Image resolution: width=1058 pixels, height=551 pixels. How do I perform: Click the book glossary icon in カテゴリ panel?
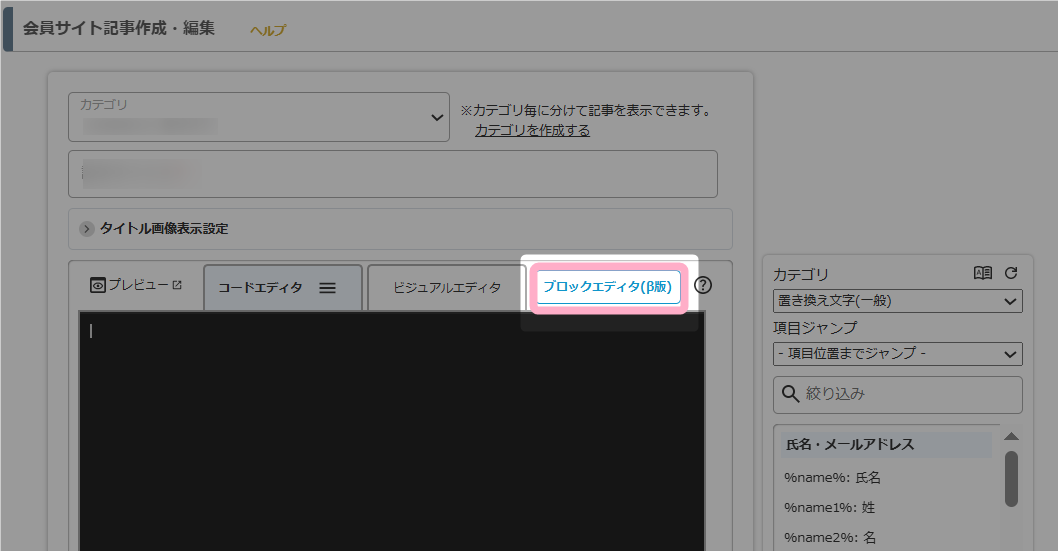tap(983, 273)
